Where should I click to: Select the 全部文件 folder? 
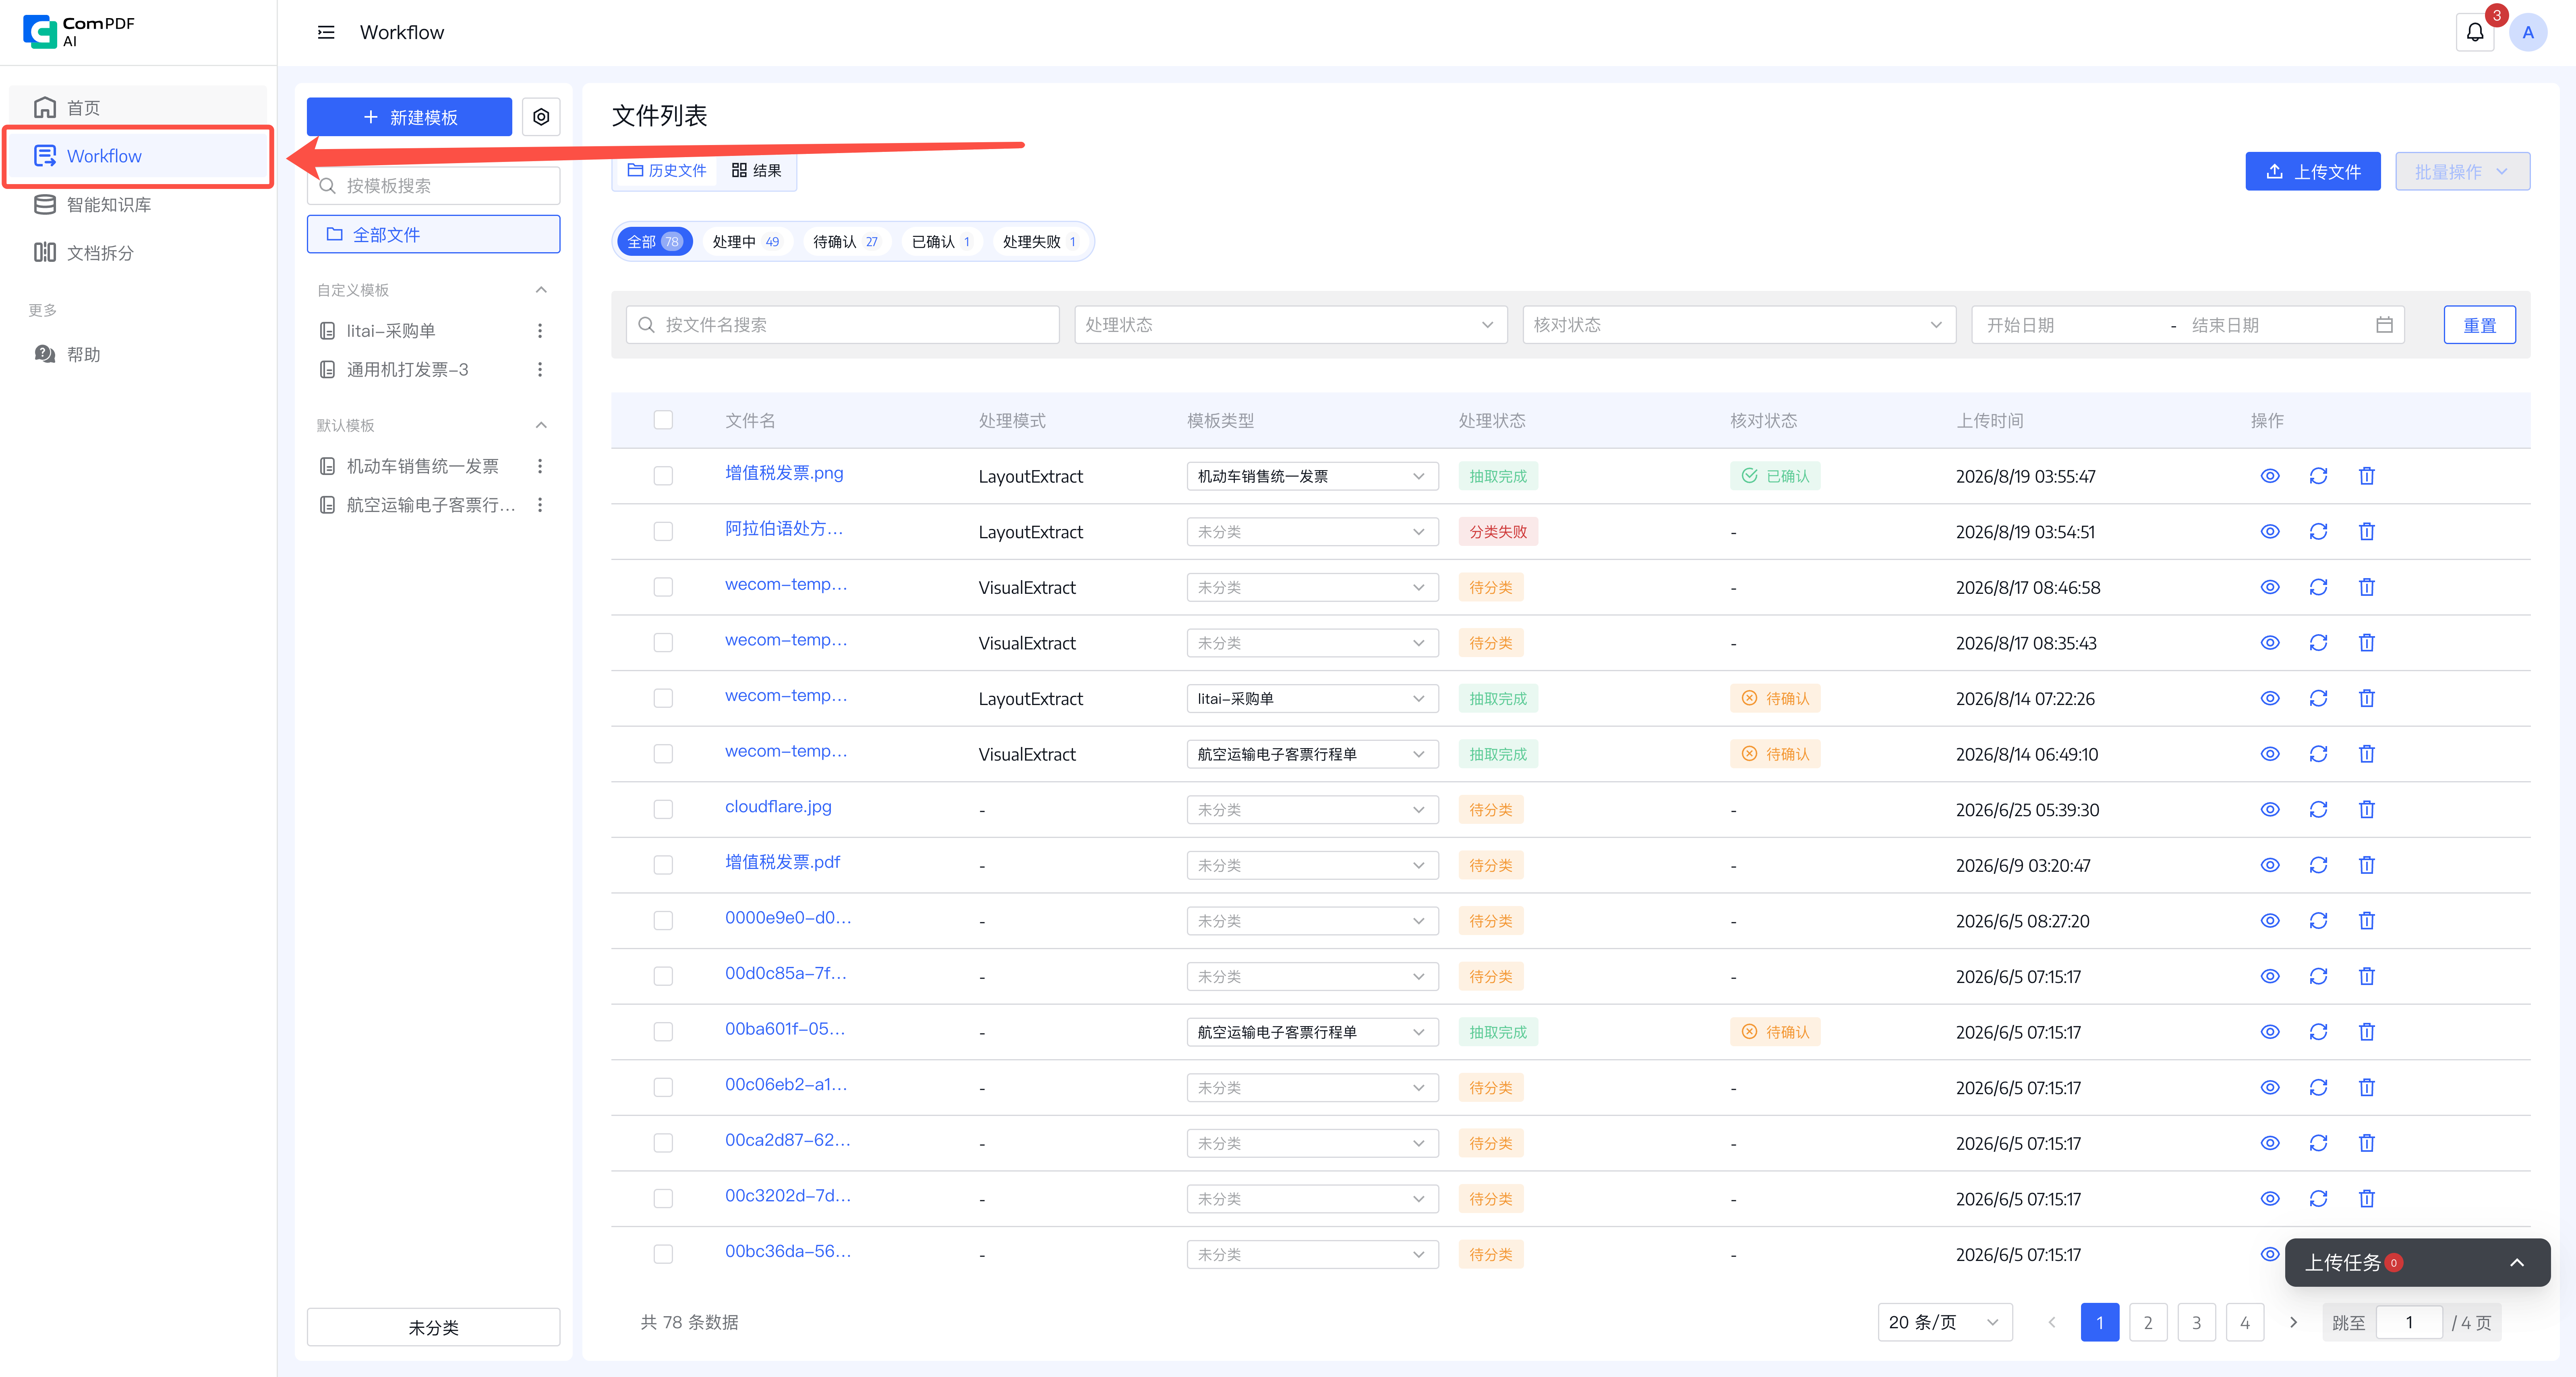433,235
